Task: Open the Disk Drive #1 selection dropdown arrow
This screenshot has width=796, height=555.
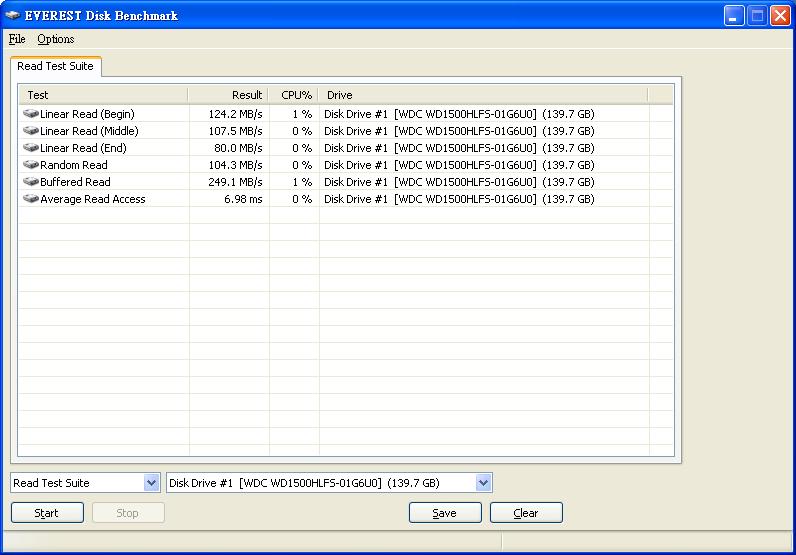Action: coord(483,482)
